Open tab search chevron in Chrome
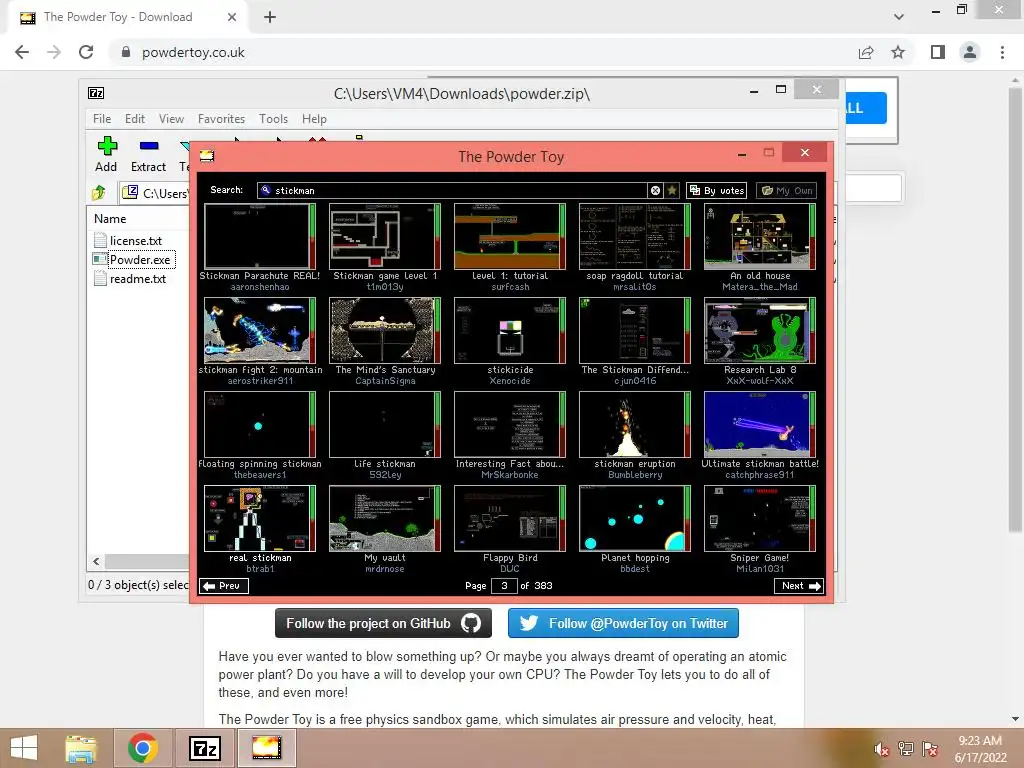The image size is (1024, 768). [x=899, y=17]
